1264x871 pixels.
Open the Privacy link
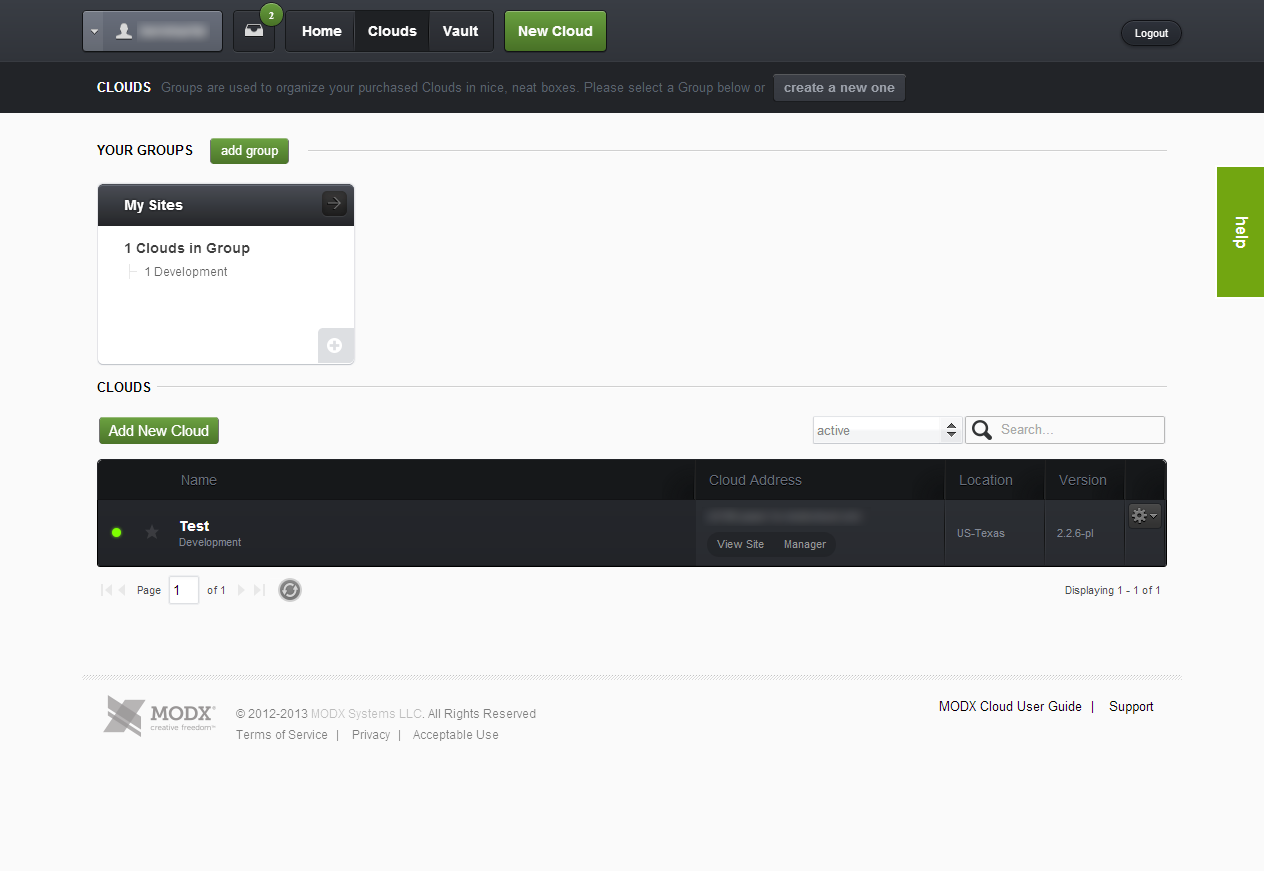click(371, 735)
